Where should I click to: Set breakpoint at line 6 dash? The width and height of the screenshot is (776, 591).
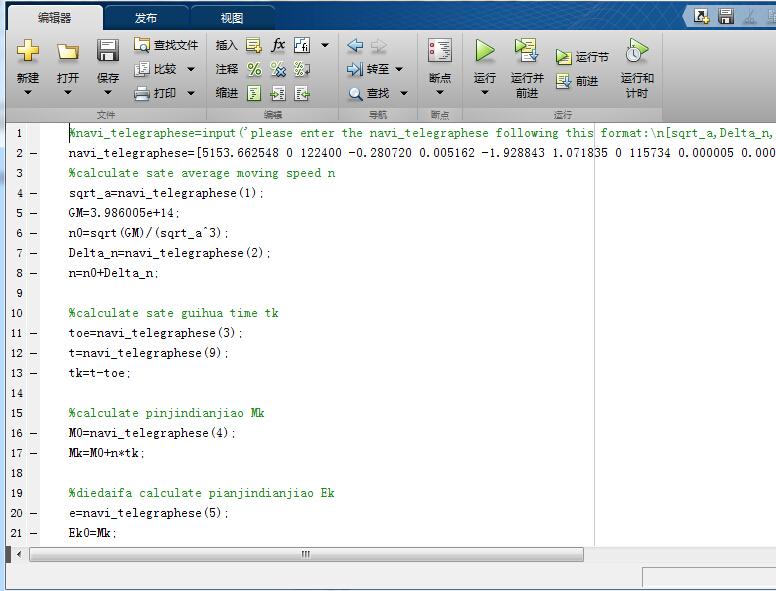(33, 233)
